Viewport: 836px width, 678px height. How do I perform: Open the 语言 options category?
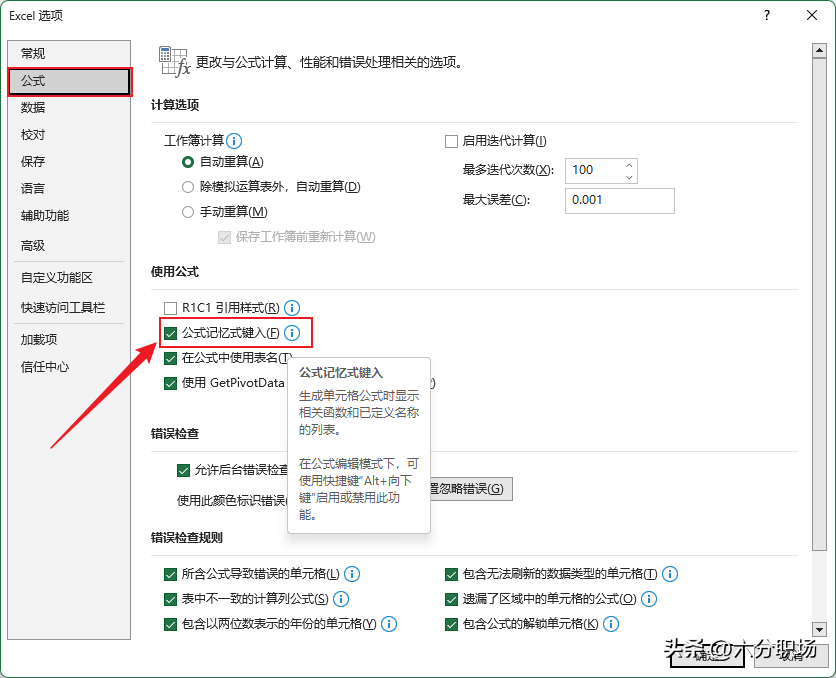[x=69, y=189]
